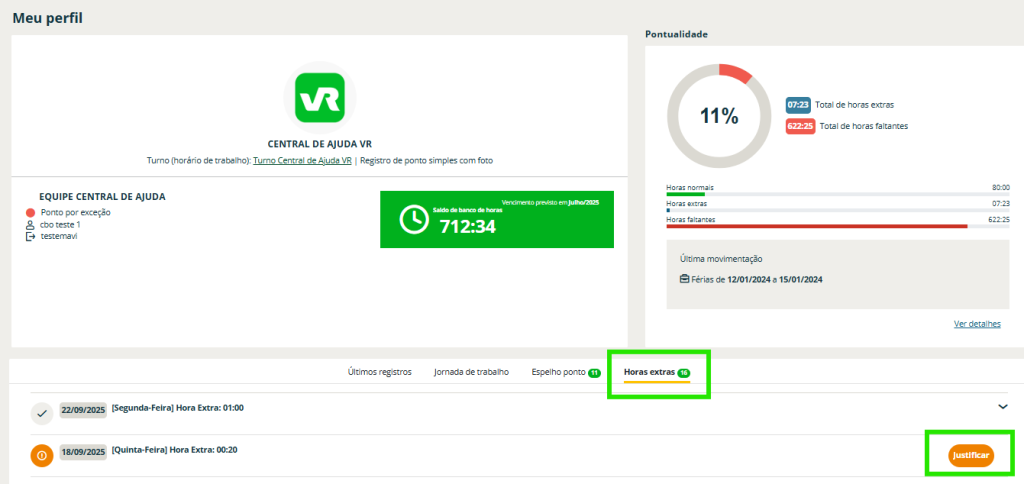Image resolution: width=1024 pixels, height=484 pixels.
Task: Click the user icon beside cbo teste 1
Action: (x=31, y=225)
